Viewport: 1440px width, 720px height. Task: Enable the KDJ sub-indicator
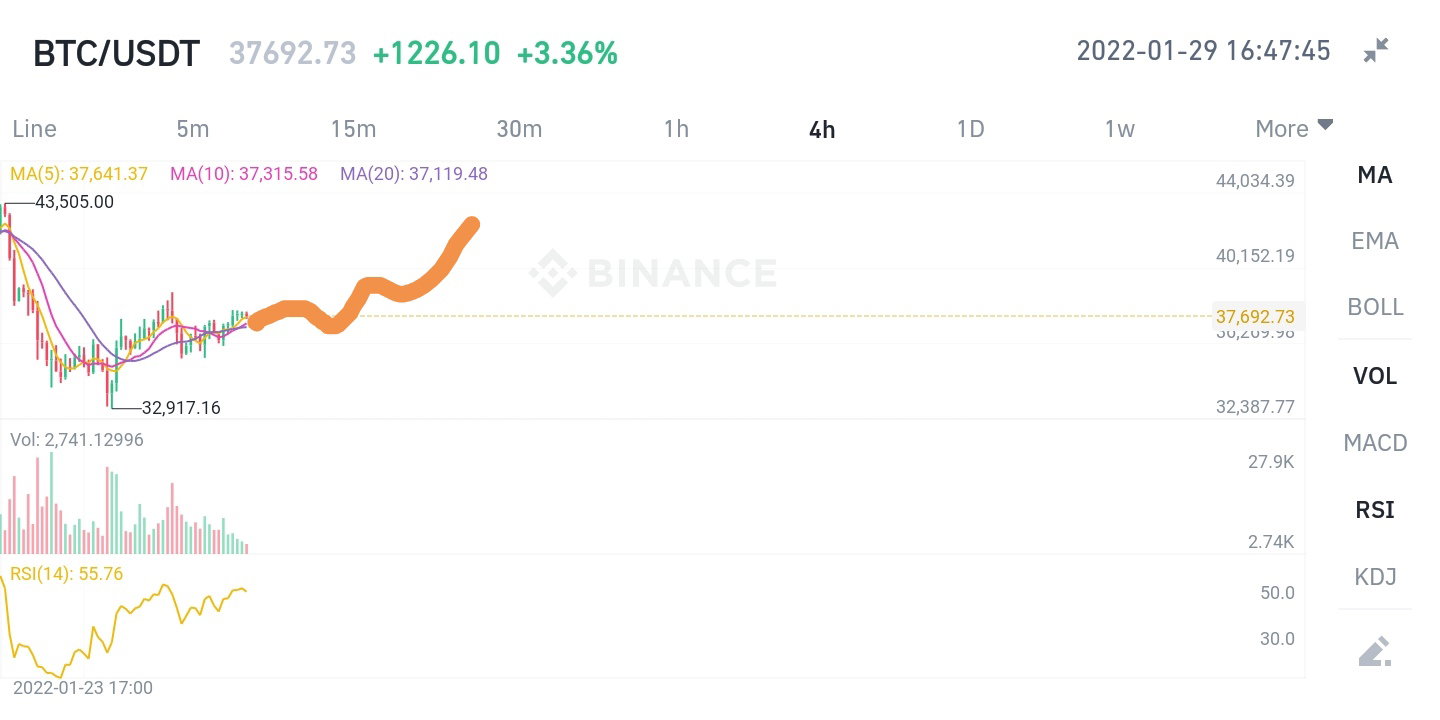(1375, 577)
